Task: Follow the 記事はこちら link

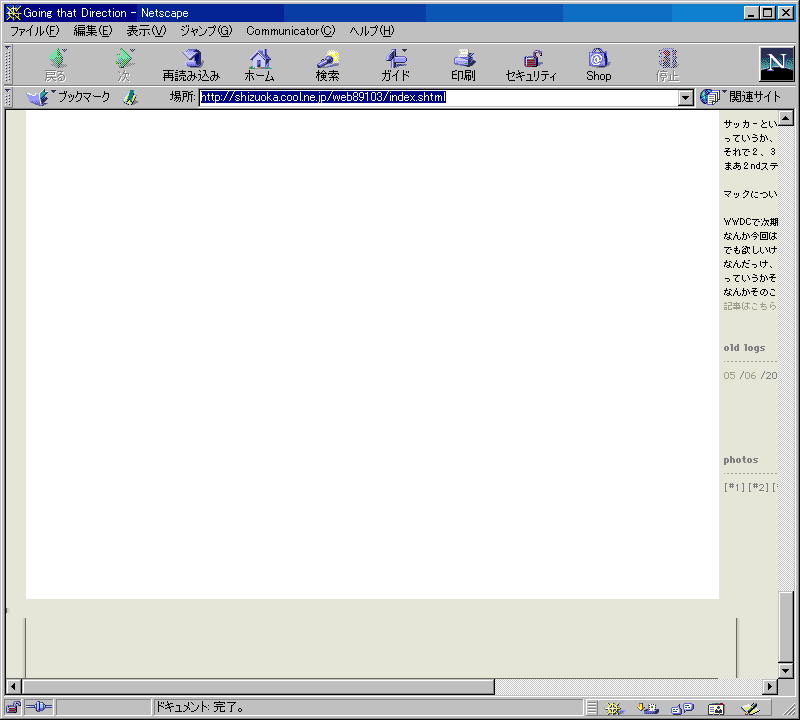Action: coord(750,306)
